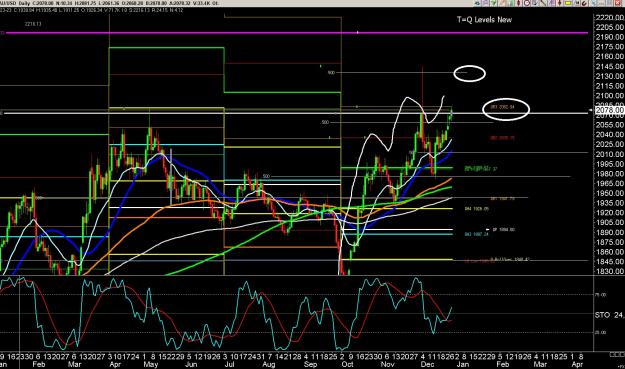Click the 1905.00 price axis label
The width and height of the screenshot is (625, 369).
[609, 222]
